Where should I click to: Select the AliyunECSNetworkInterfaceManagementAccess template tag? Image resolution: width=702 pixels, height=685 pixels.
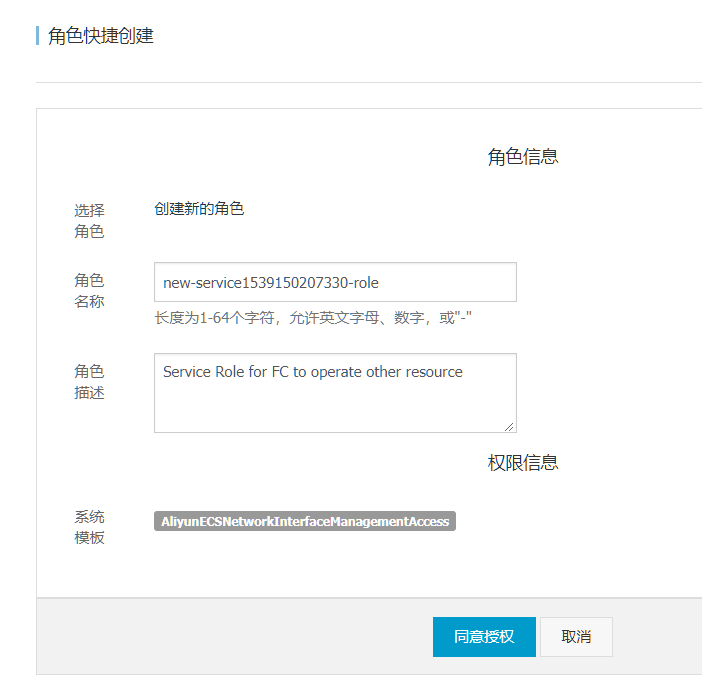305,521
